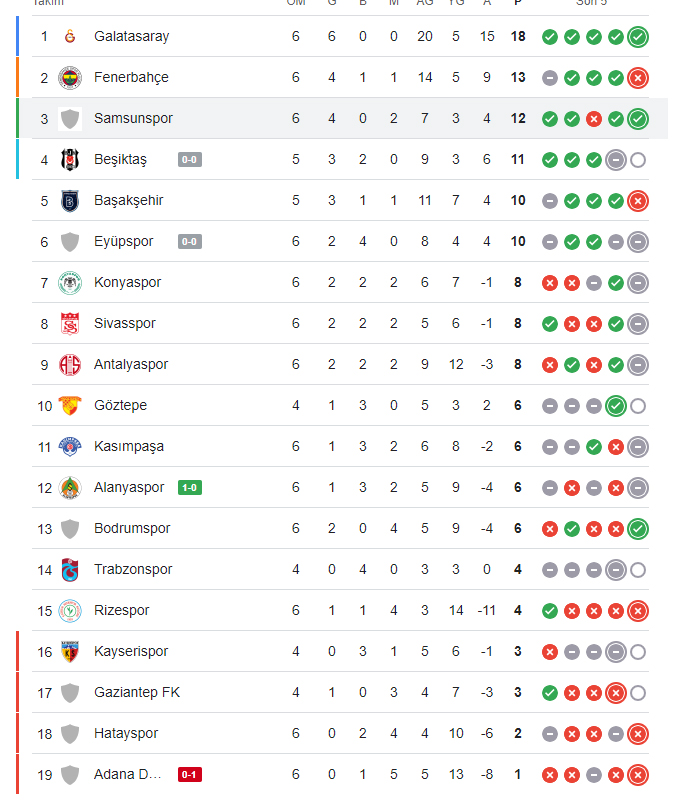Screen dimensions: 674x800
Task: Click Bodrumspor's latest win form circle
Action: click(638, 529)
